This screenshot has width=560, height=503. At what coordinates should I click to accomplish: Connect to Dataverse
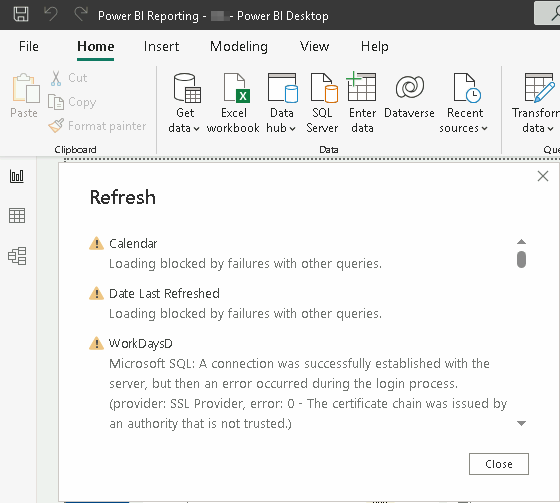point(409,96)
